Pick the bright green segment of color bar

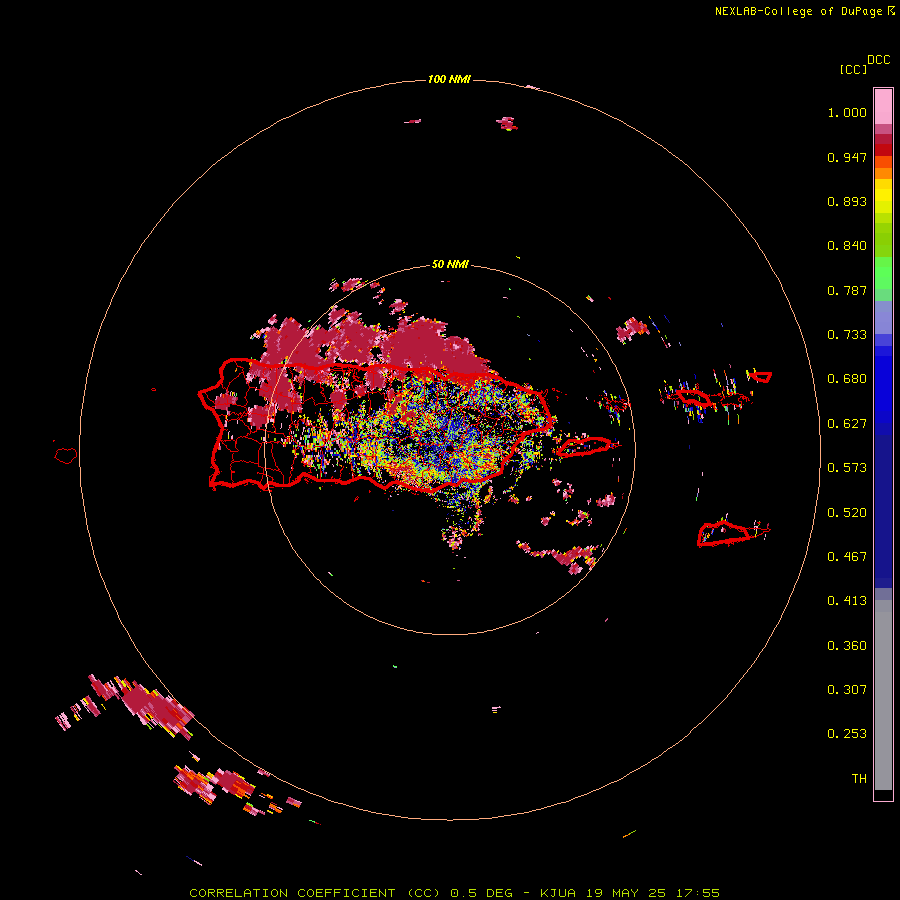pos(883,273)
